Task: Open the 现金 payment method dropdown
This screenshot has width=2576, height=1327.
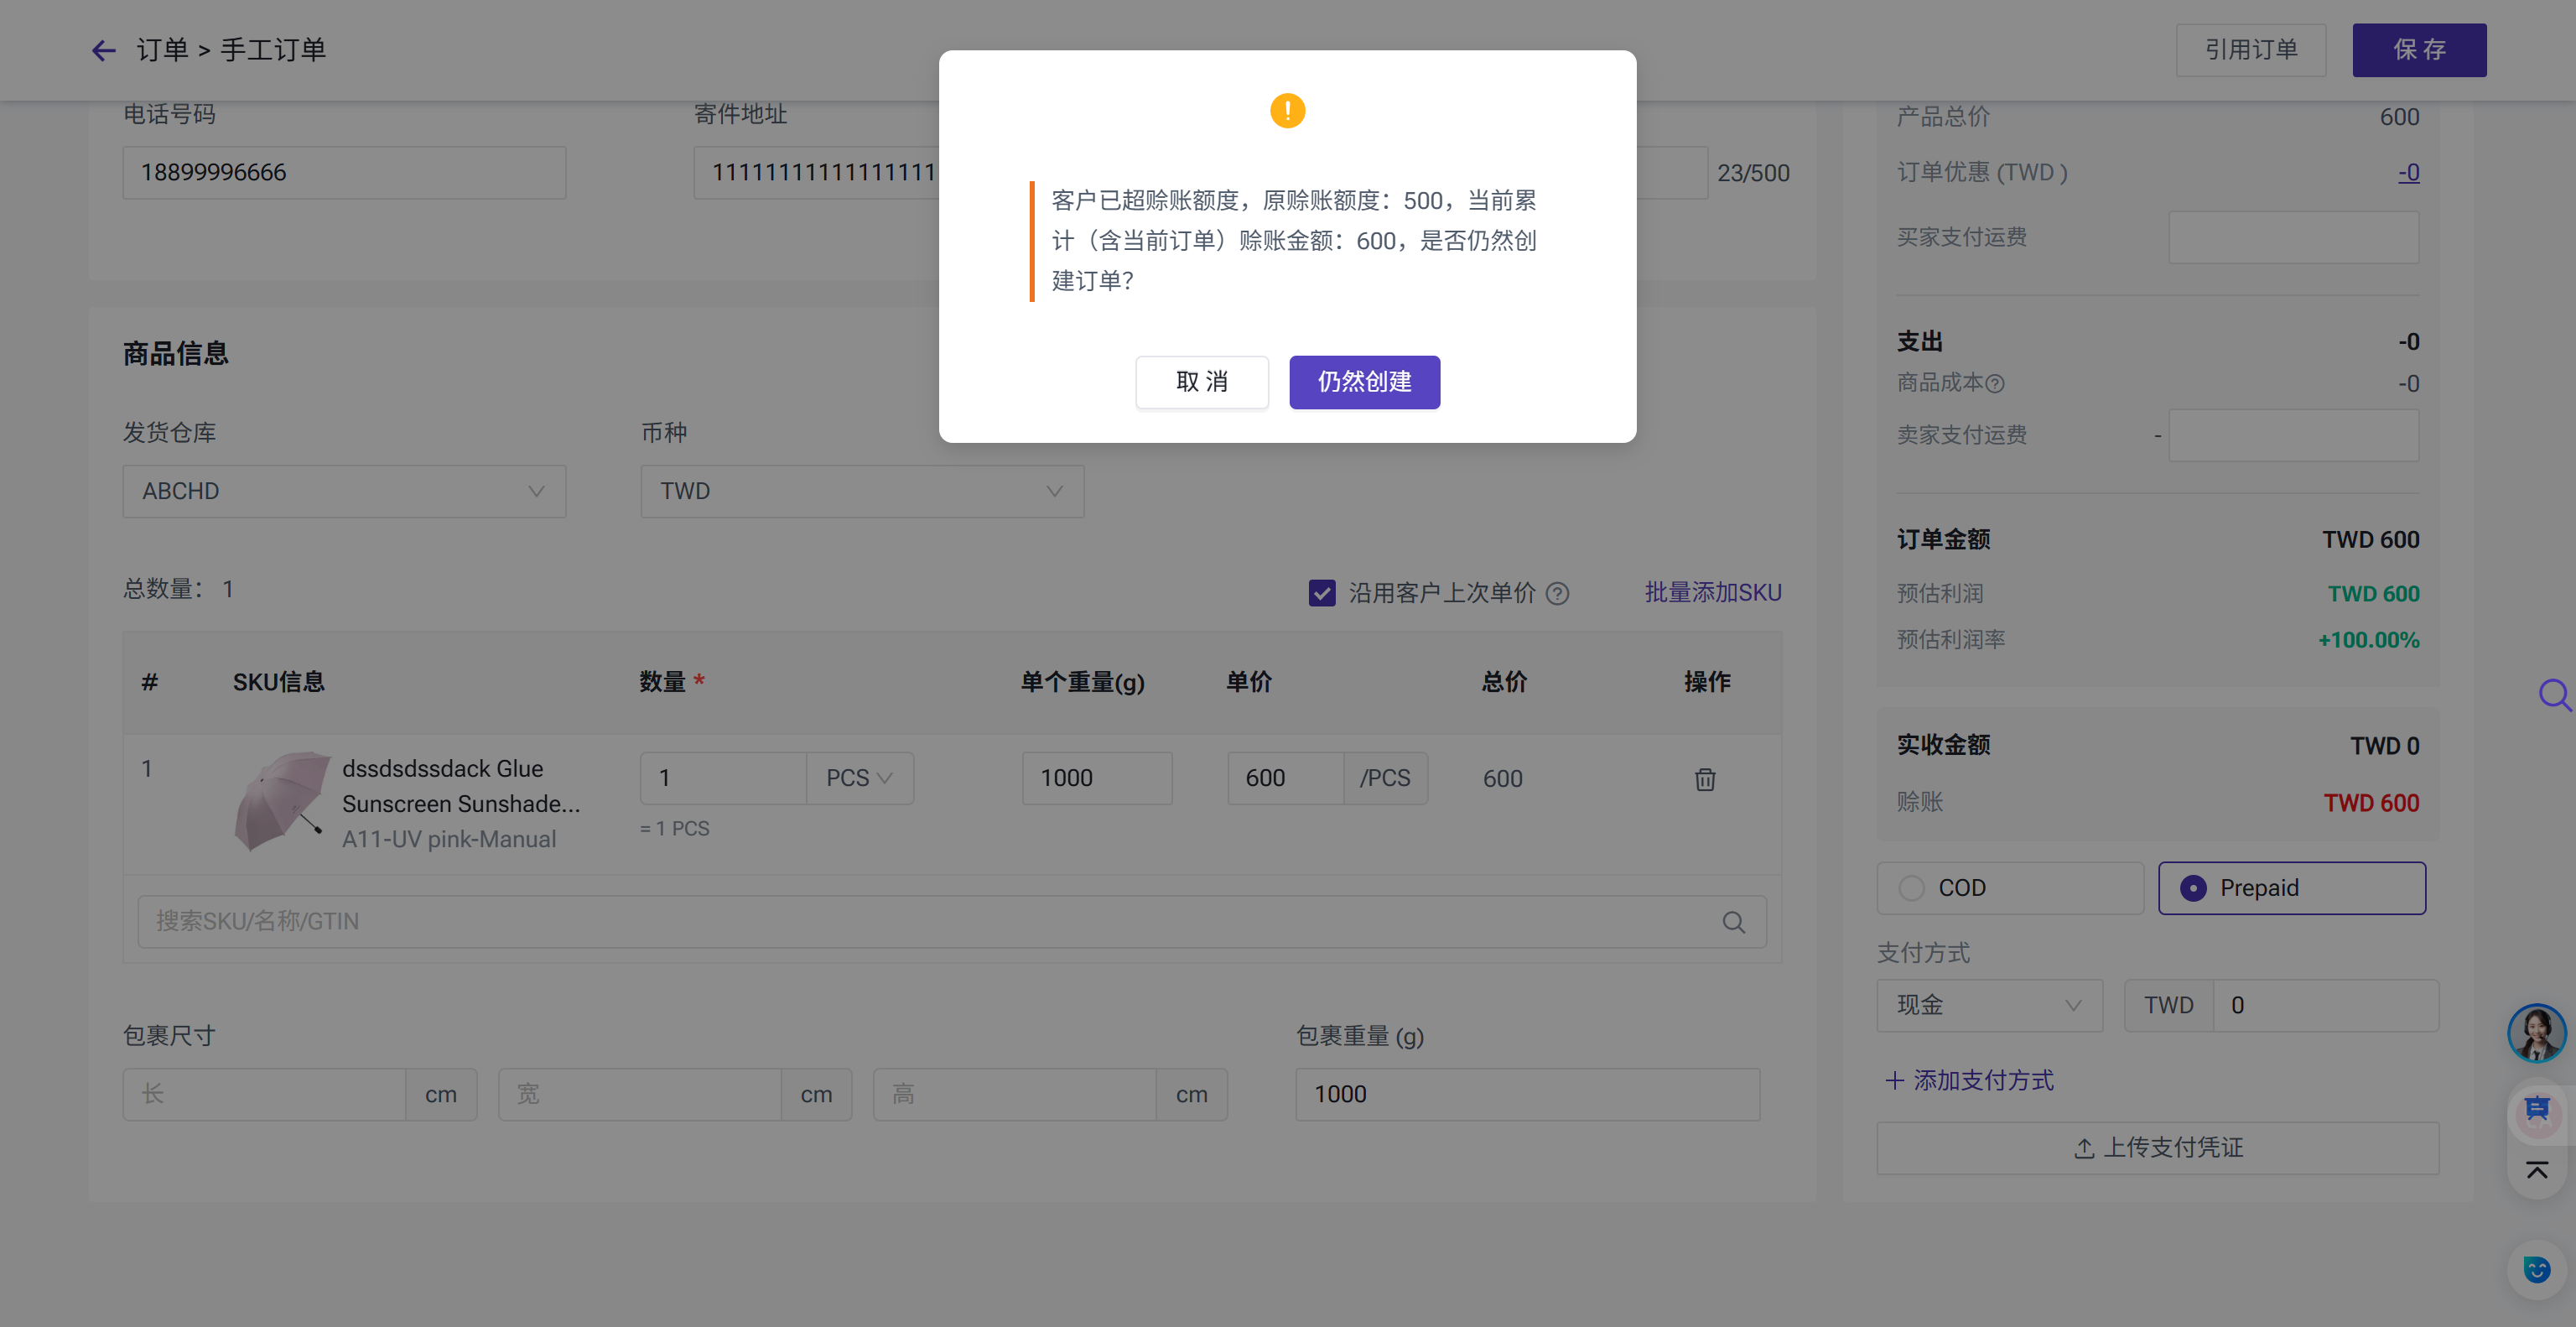Action: 1989,1005
